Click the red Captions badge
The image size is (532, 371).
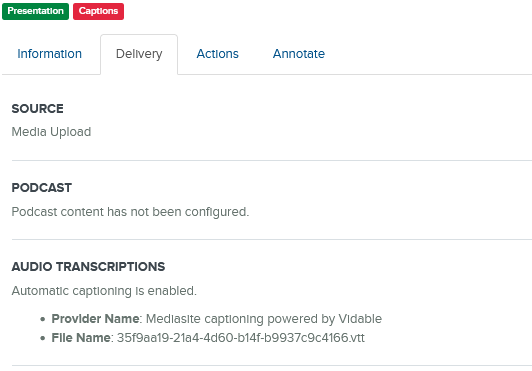[x=98, y=11]
